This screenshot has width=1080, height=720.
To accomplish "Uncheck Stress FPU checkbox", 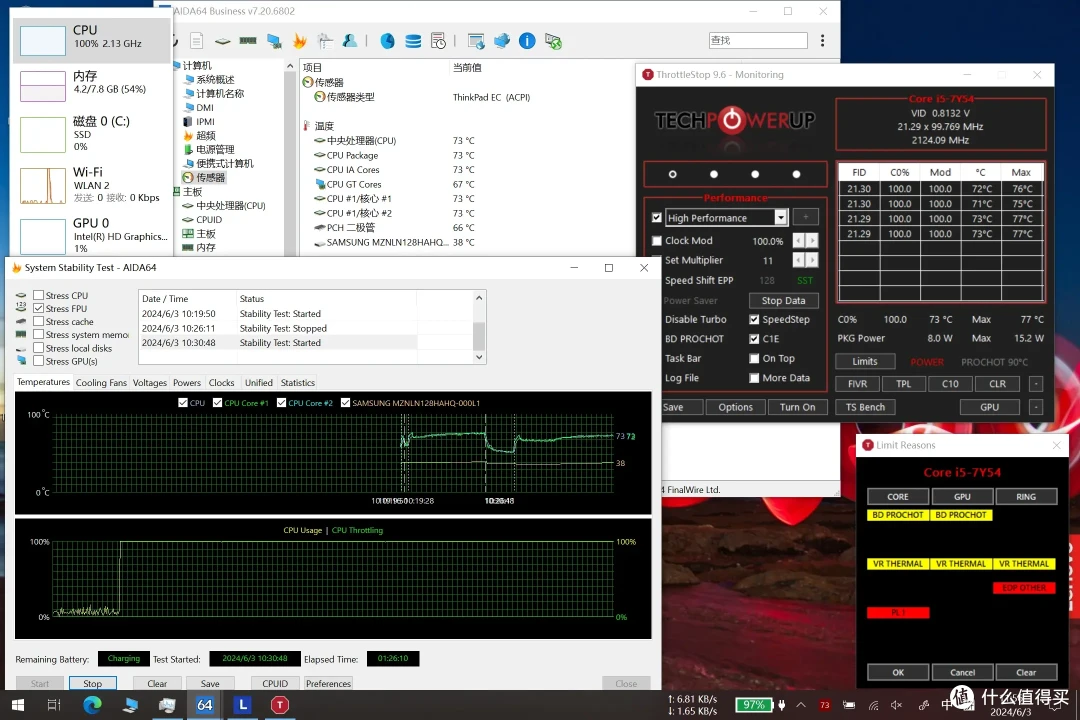I will [39, 308].
